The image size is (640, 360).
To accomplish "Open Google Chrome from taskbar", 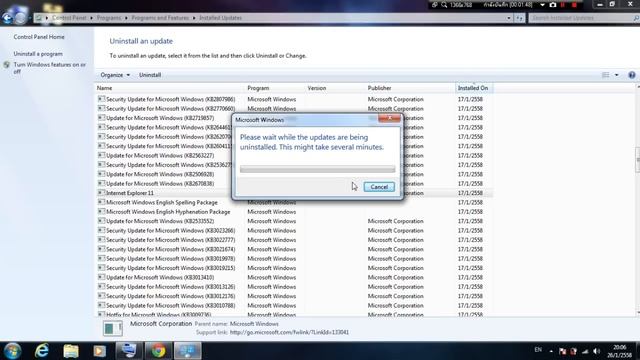I will (x=158, y=351).
